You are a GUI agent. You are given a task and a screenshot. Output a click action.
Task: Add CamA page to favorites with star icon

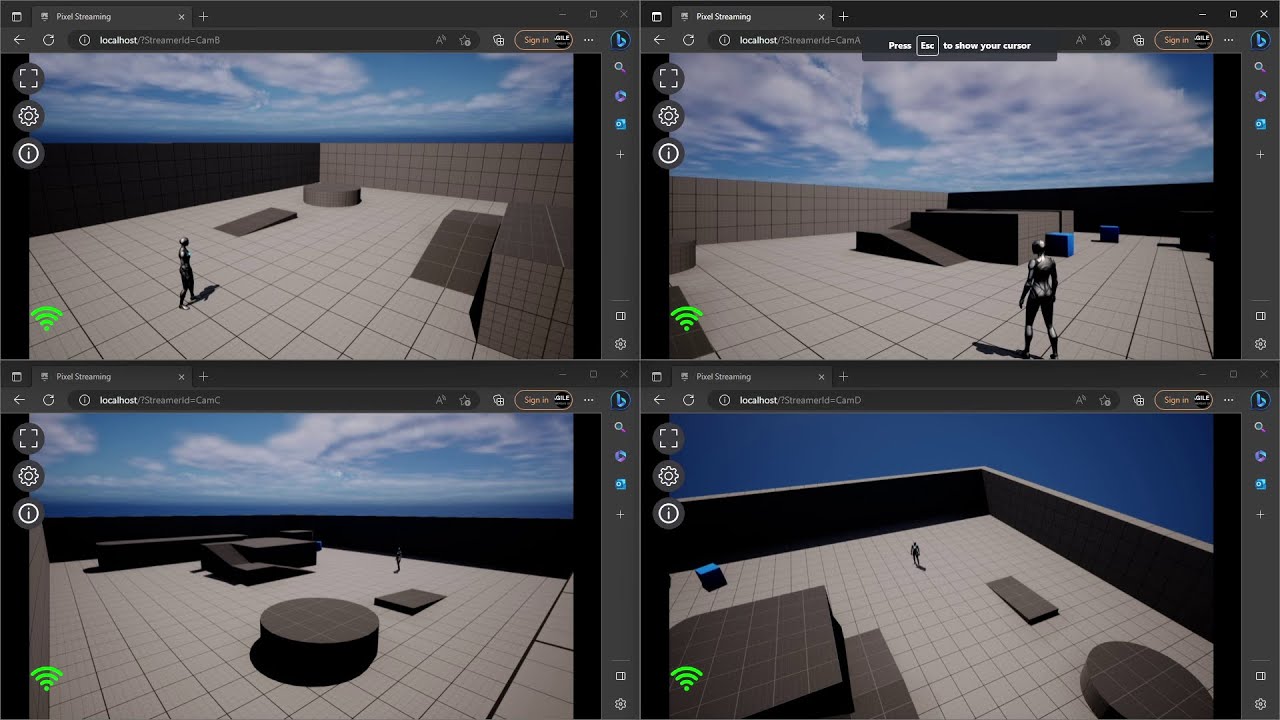(1105, 40)
